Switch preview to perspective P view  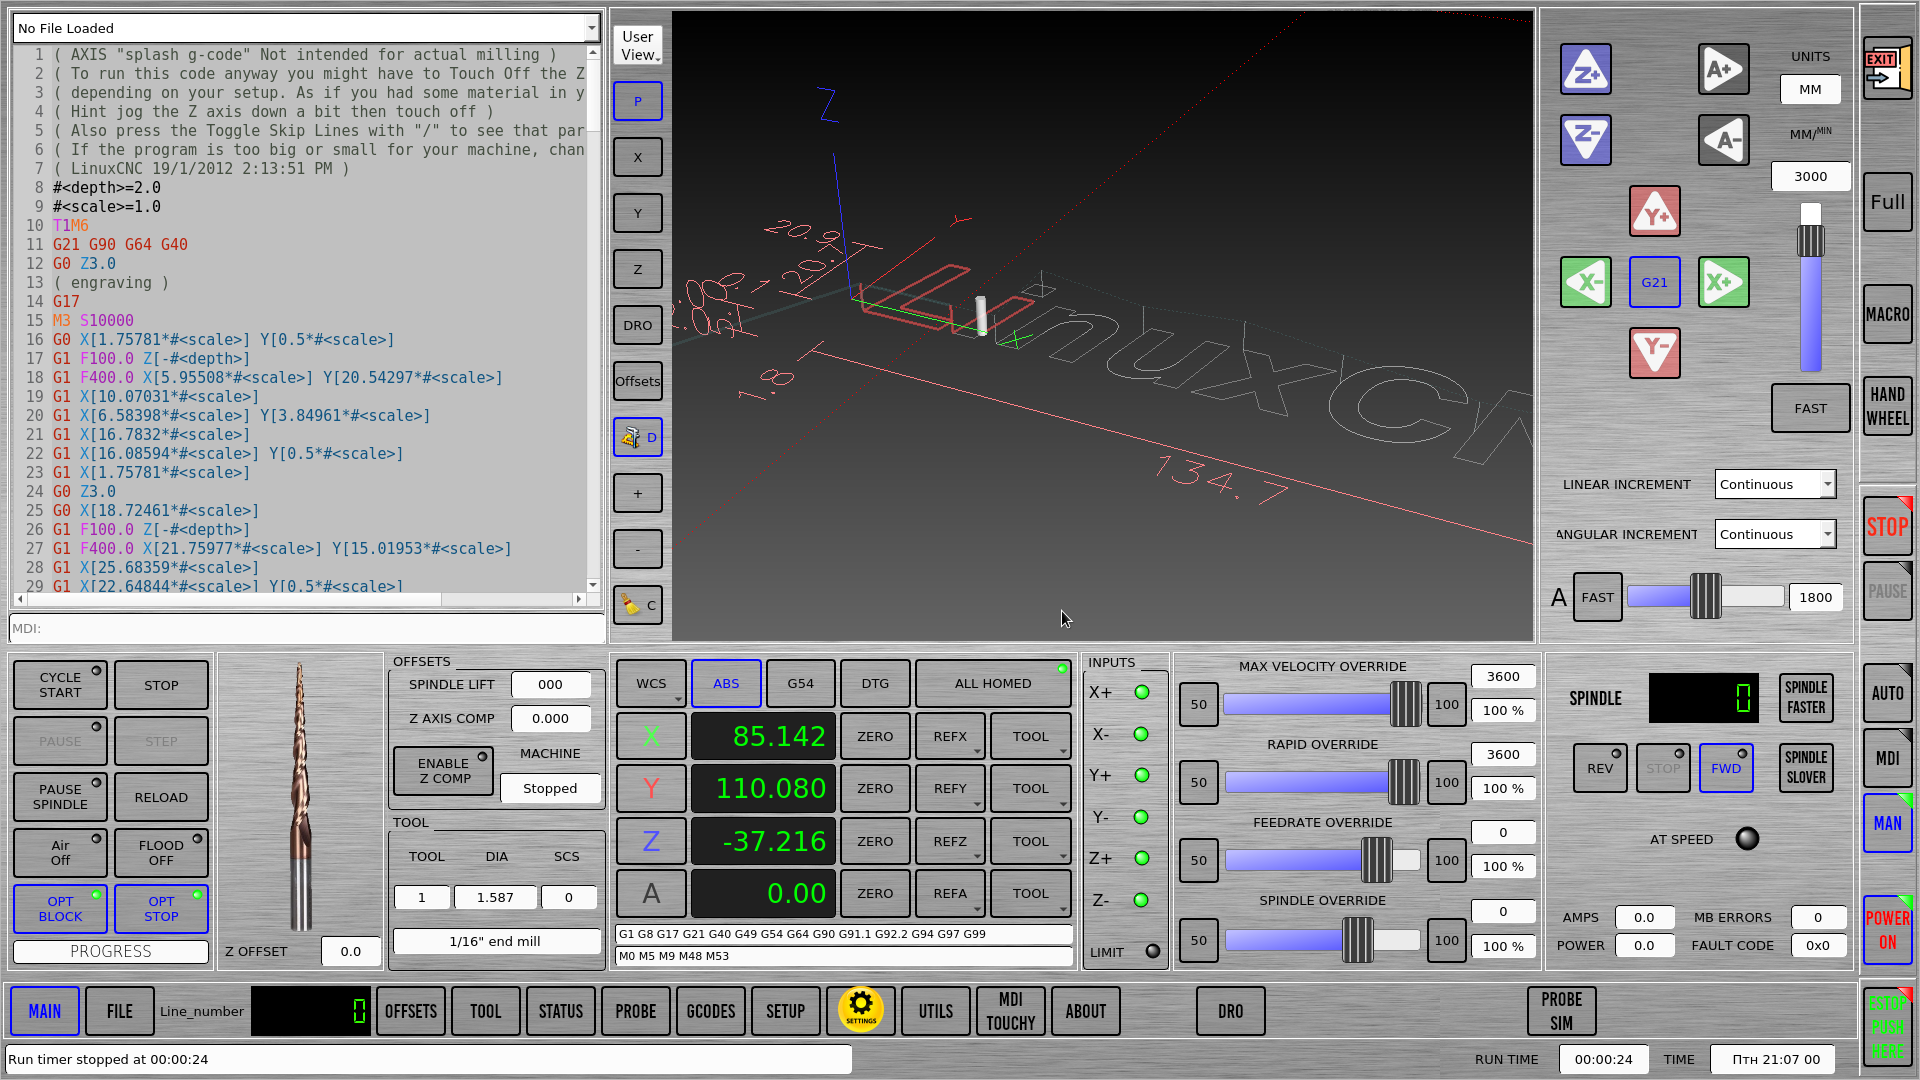pos(638,101)
